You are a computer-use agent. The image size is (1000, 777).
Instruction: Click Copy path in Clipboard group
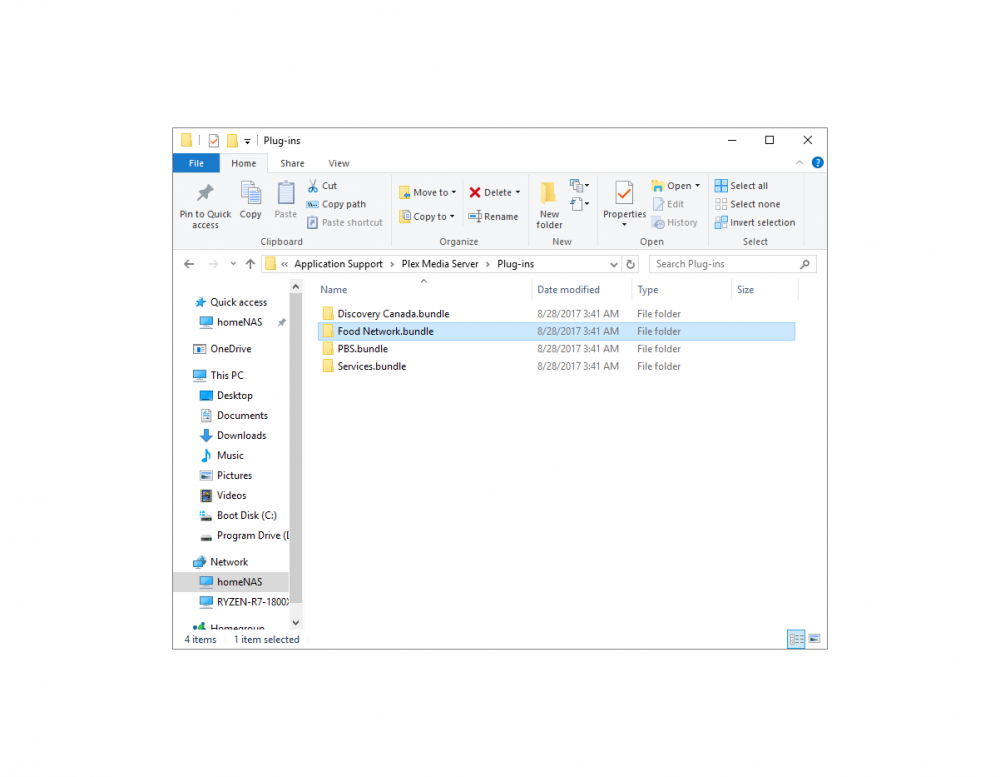[x=336, y=204]
